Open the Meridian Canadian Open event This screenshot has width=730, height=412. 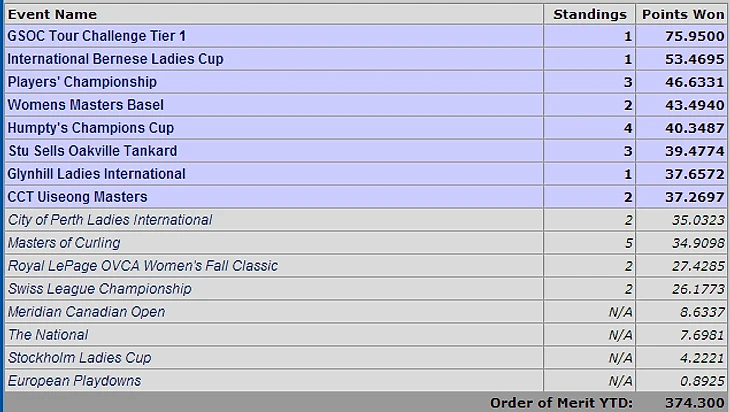tap(87, 312)
